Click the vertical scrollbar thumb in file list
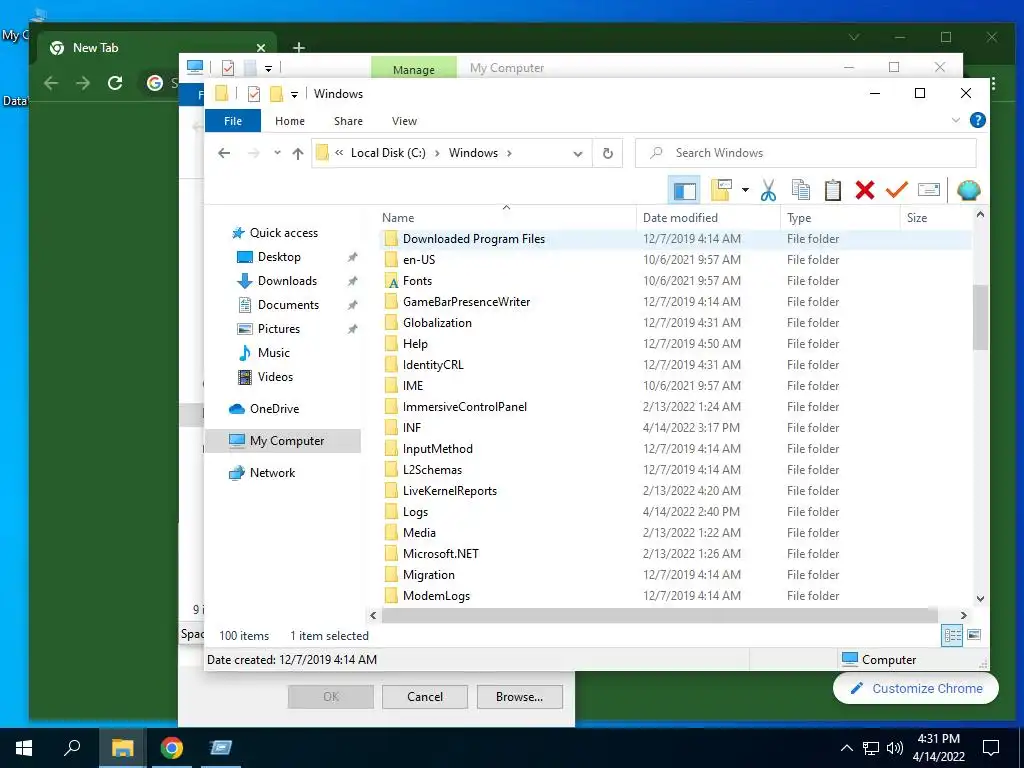 point(980,317)
